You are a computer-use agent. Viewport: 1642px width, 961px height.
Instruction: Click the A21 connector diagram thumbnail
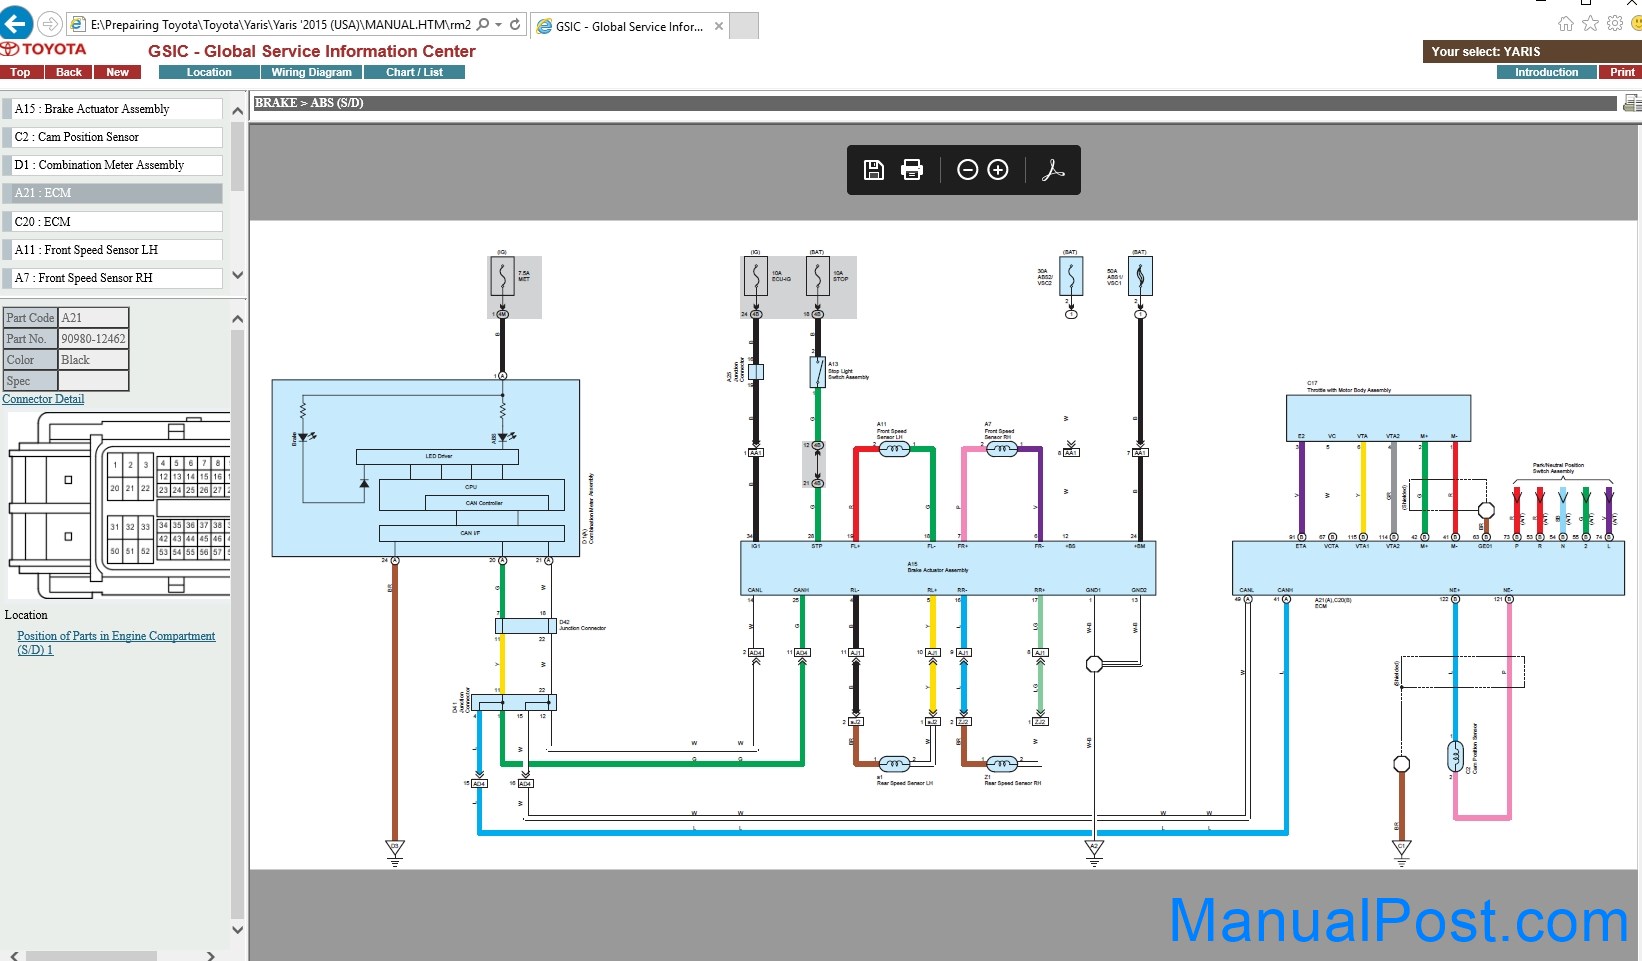coord(119,505)
